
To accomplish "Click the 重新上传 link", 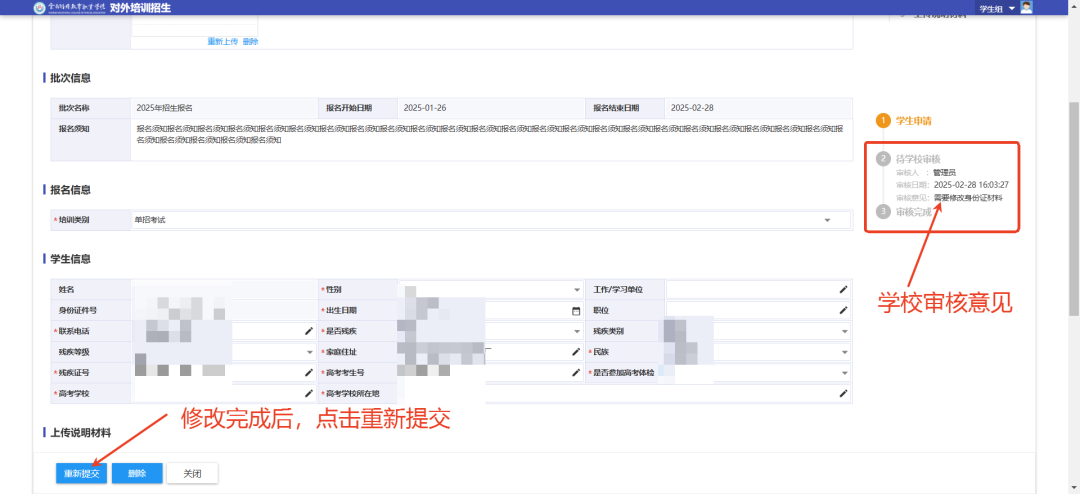I will point(221,41).
